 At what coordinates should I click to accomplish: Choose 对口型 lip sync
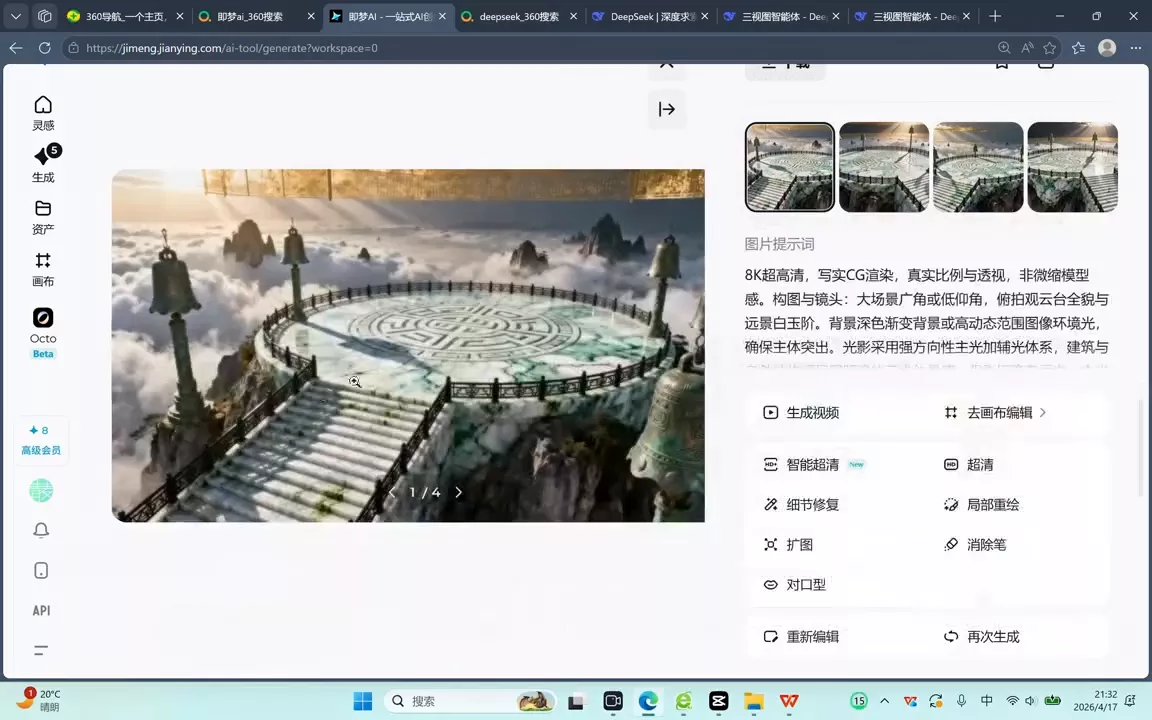794,584
